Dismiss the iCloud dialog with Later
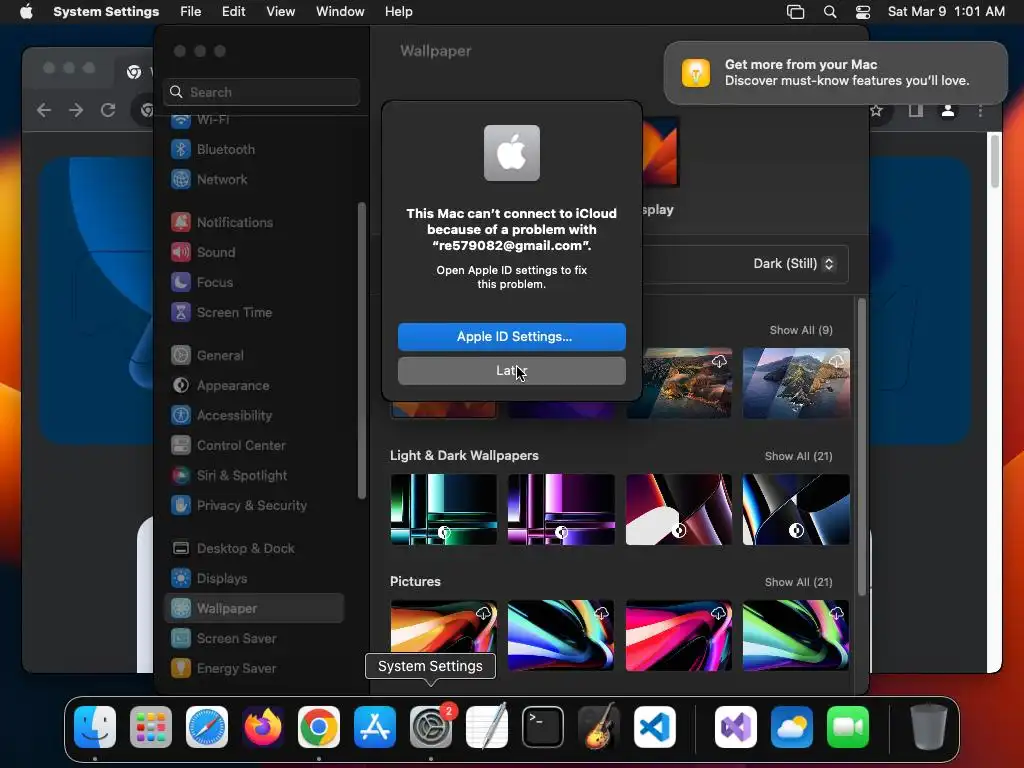Viewport: 1024px width, 768px height. coord(511,370)
